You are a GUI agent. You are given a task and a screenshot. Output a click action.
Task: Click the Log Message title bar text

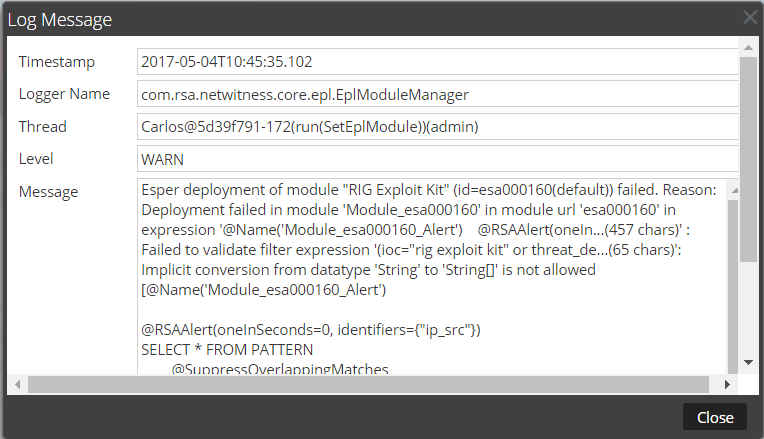pos(60,19)
